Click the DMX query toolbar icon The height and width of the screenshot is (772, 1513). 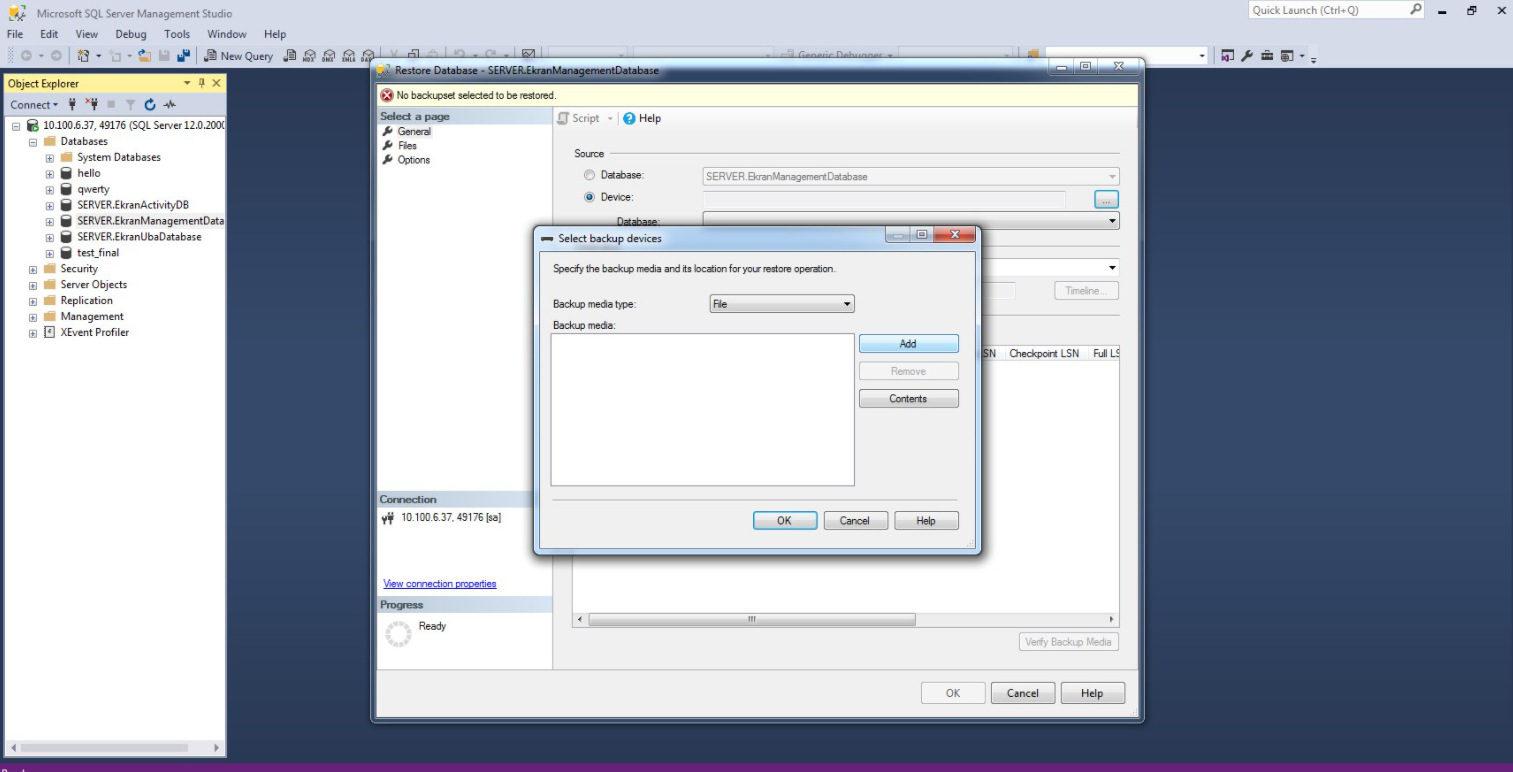pos(330,56)
